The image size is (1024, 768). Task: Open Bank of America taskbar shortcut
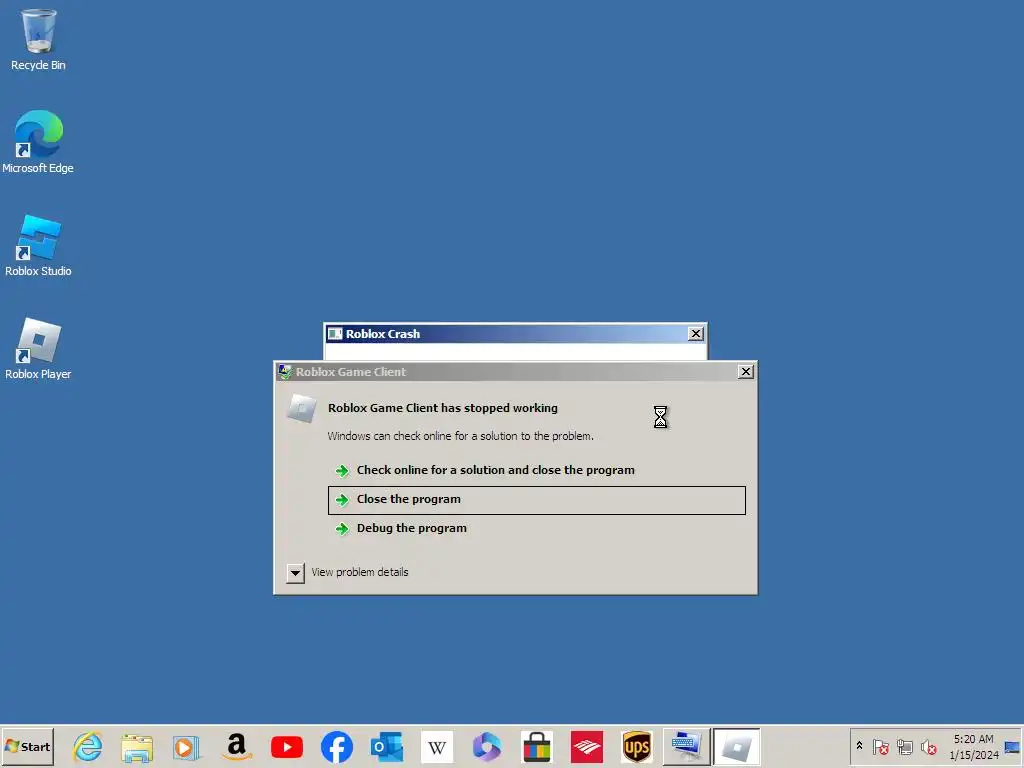coord(587,747)
